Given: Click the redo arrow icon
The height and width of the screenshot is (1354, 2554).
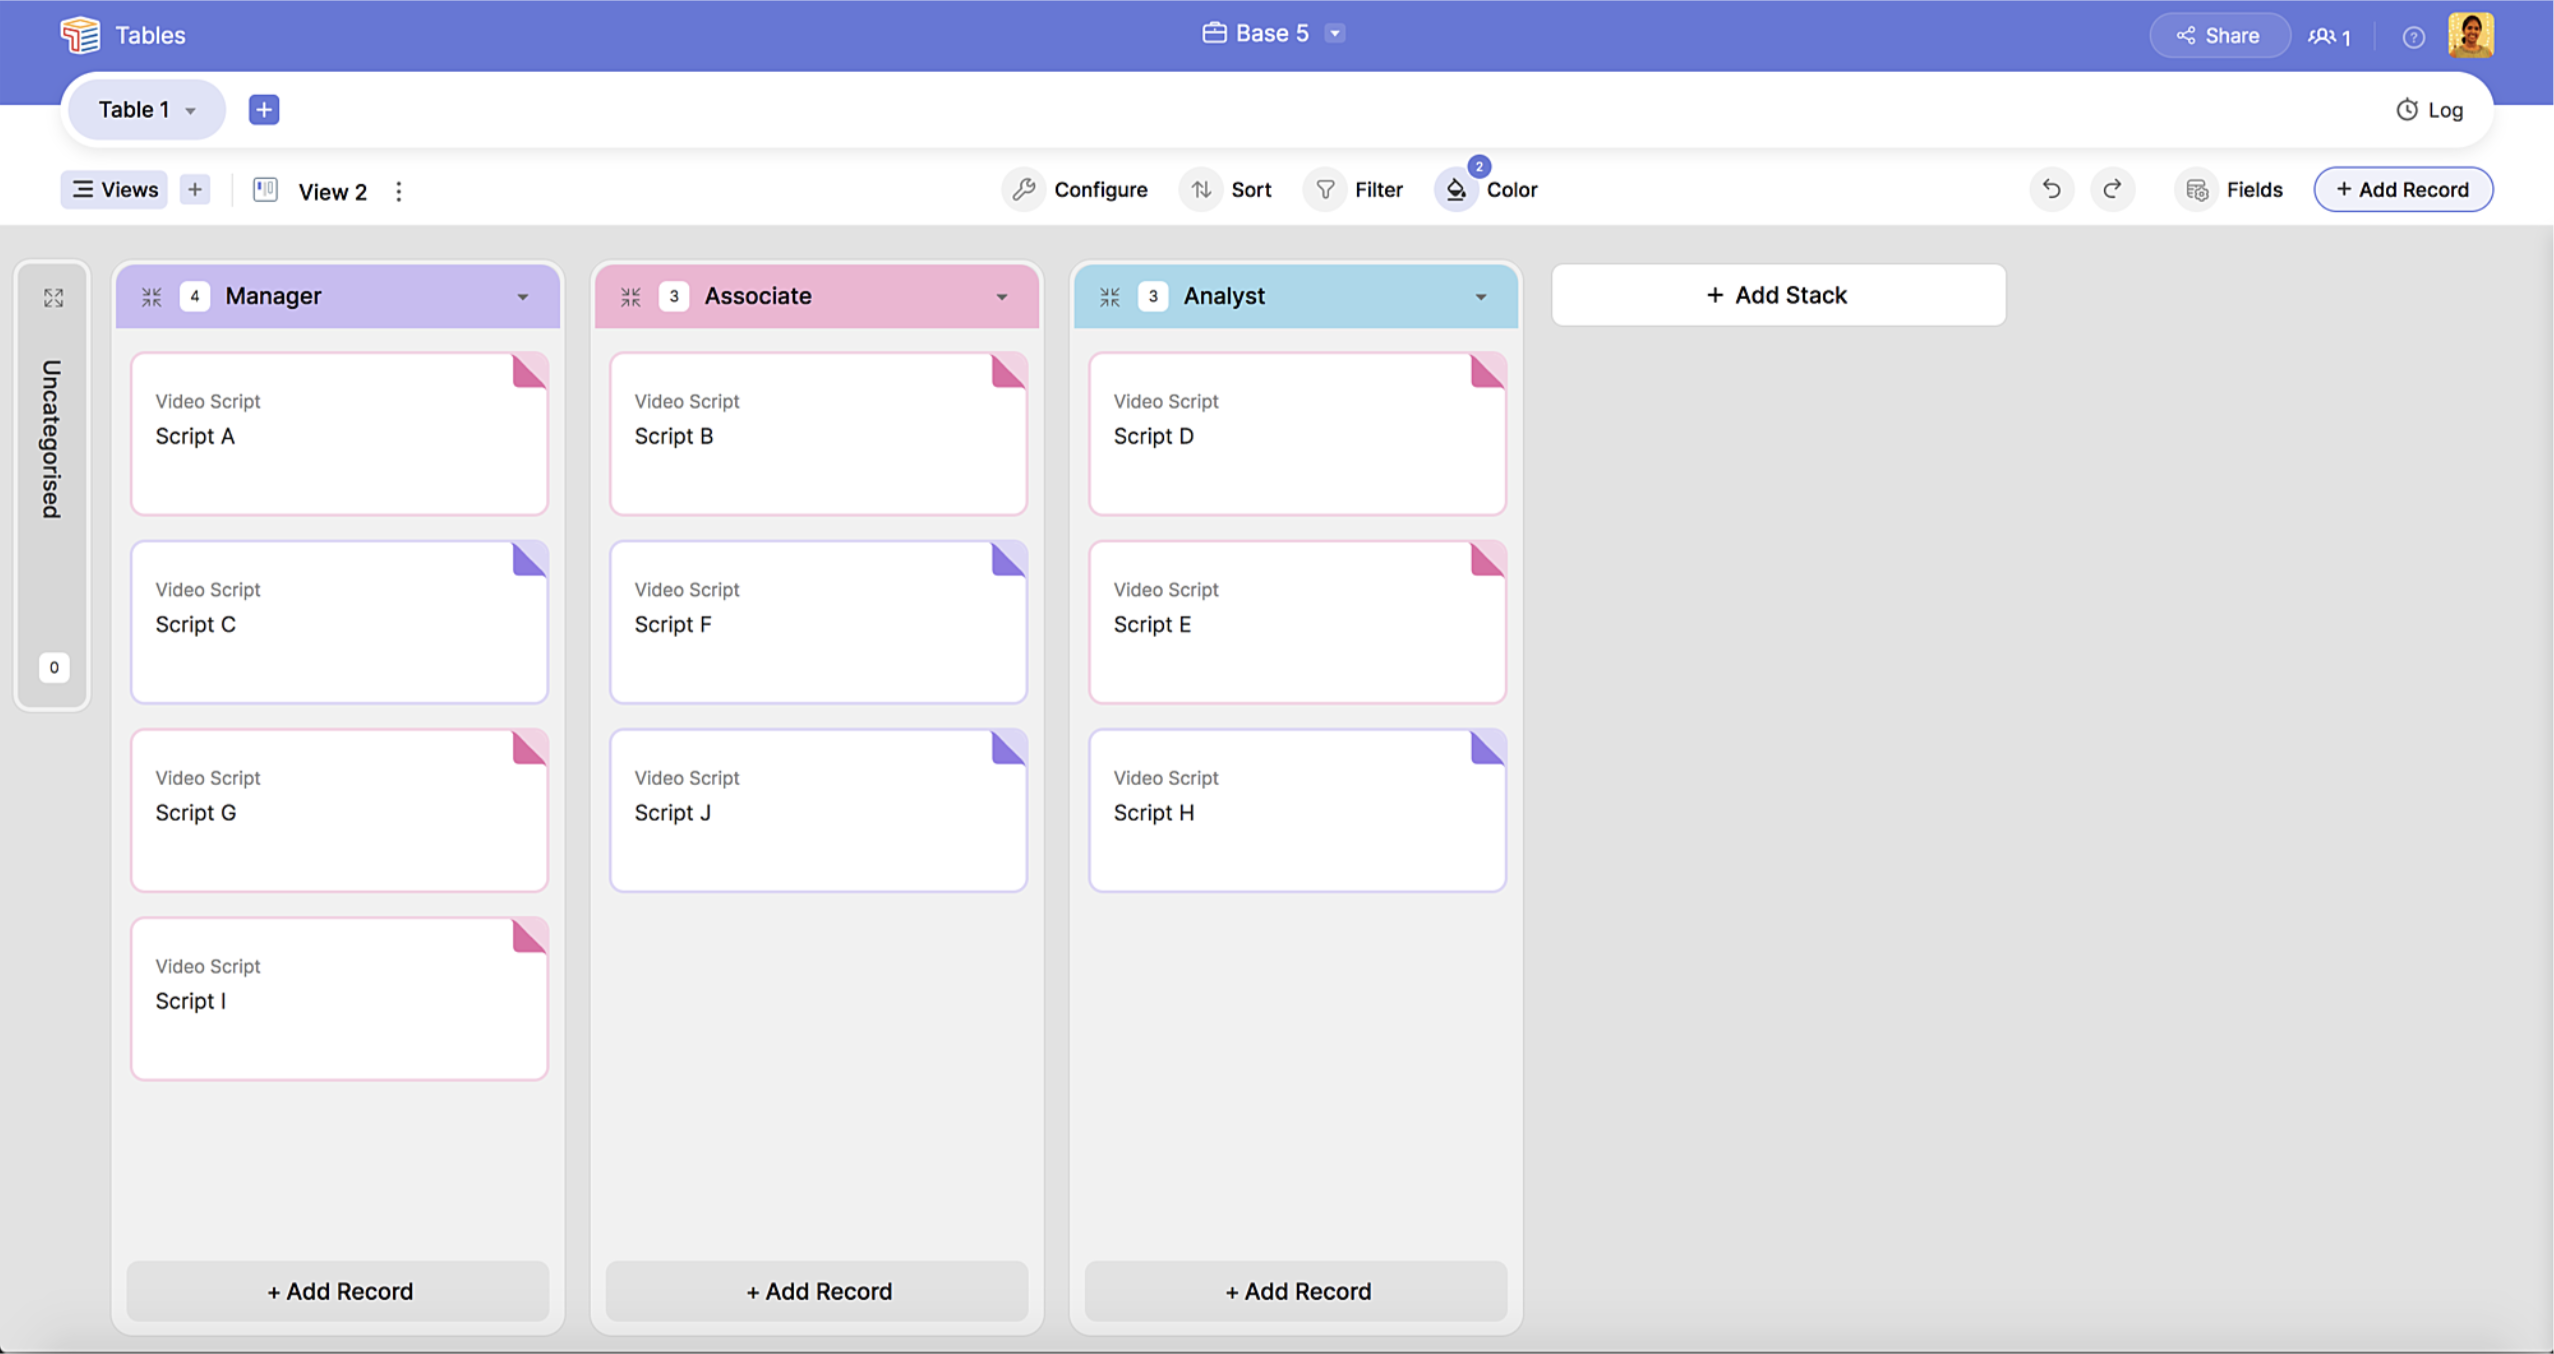Looking at the screenshot, I should [2112, 189].
